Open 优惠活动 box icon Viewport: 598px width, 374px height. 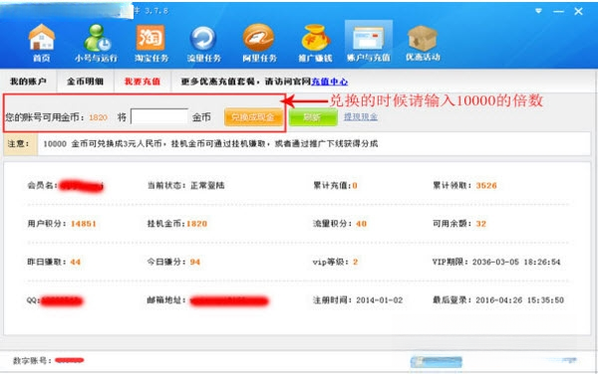(x=423, y=43)
